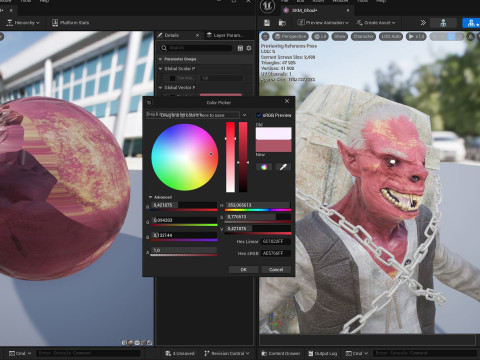Click the value brightness vertical slider
Image resolution: width=480 pixels, height=360 pixels.
tap(243, 157)
